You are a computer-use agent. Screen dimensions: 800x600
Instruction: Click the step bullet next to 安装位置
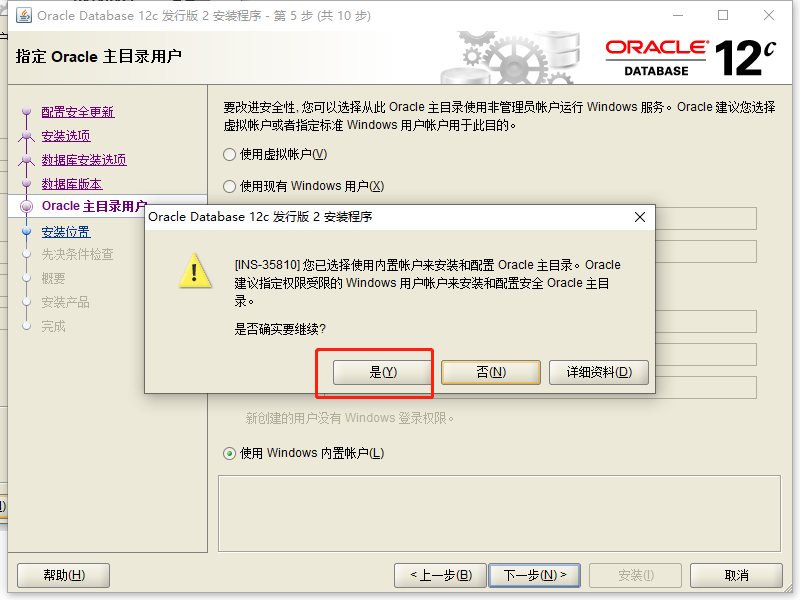coord(27,232)
